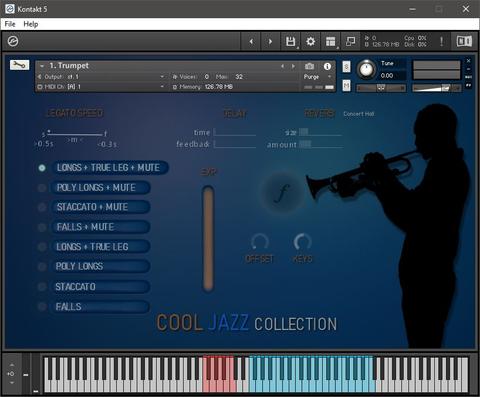
Task: Click the POLY LONGS + MUTE button
Action: (x=100, y=188)
